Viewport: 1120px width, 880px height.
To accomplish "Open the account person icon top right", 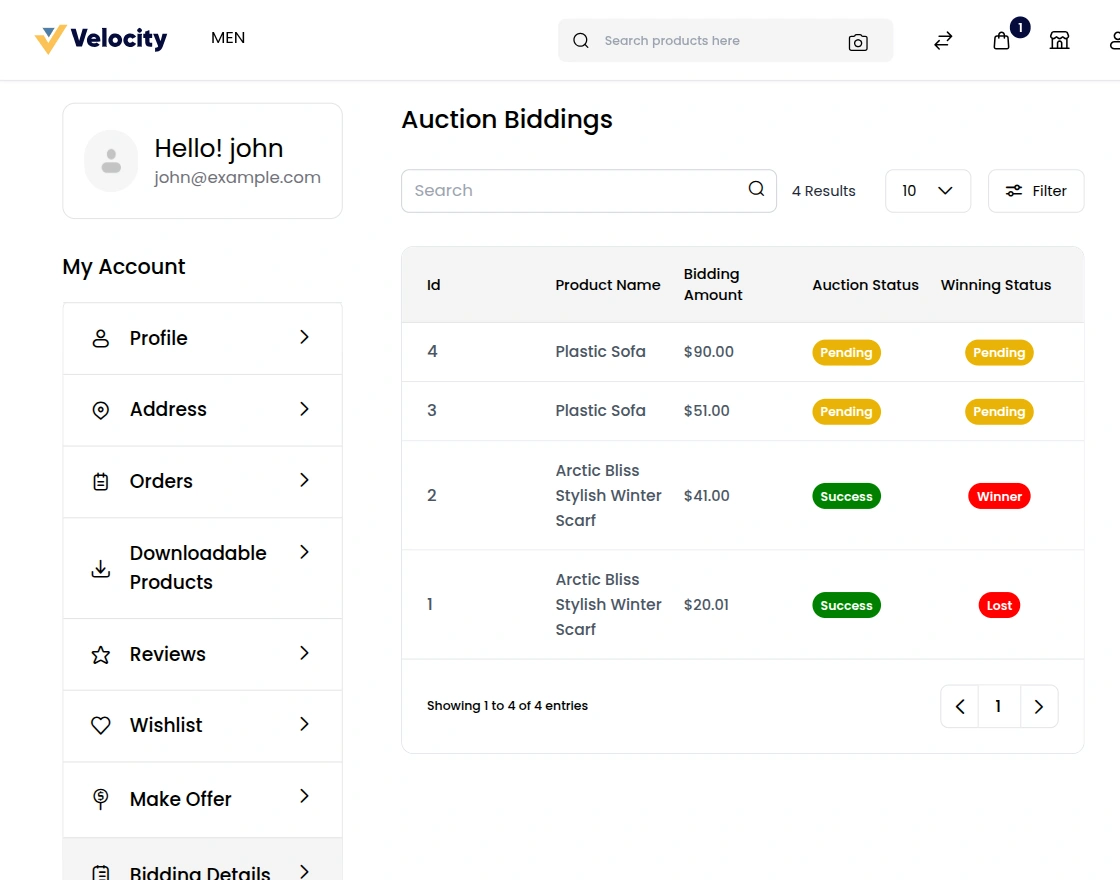I will 1114,40.
